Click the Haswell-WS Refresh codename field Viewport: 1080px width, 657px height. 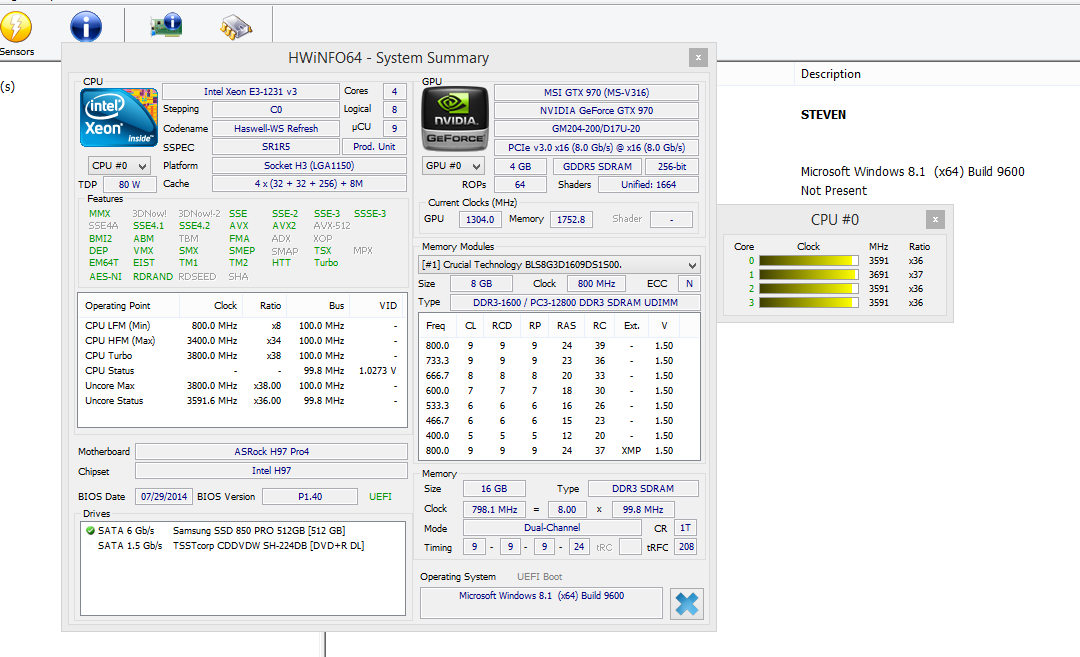click(x=276, y=129)
